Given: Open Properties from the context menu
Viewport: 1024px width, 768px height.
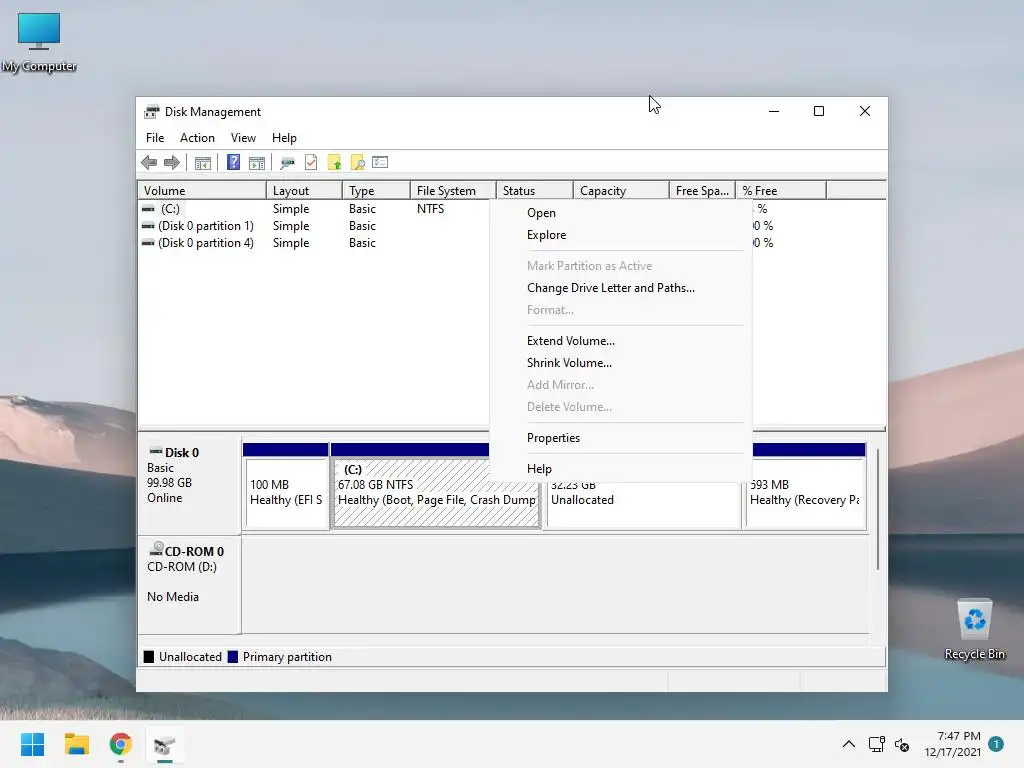Looking at the screenshot, I should click(x=620, y=438).
